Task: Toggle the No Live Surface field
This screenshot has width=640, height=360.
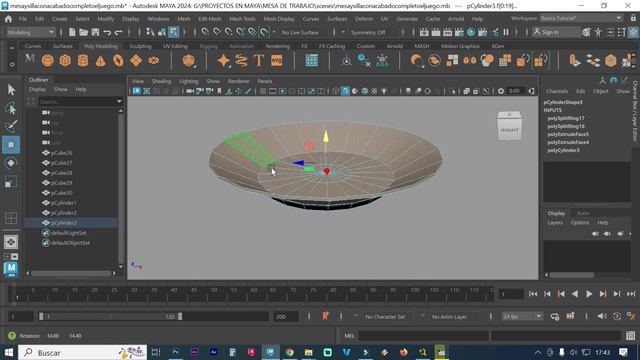Action: tap(300, 32)
